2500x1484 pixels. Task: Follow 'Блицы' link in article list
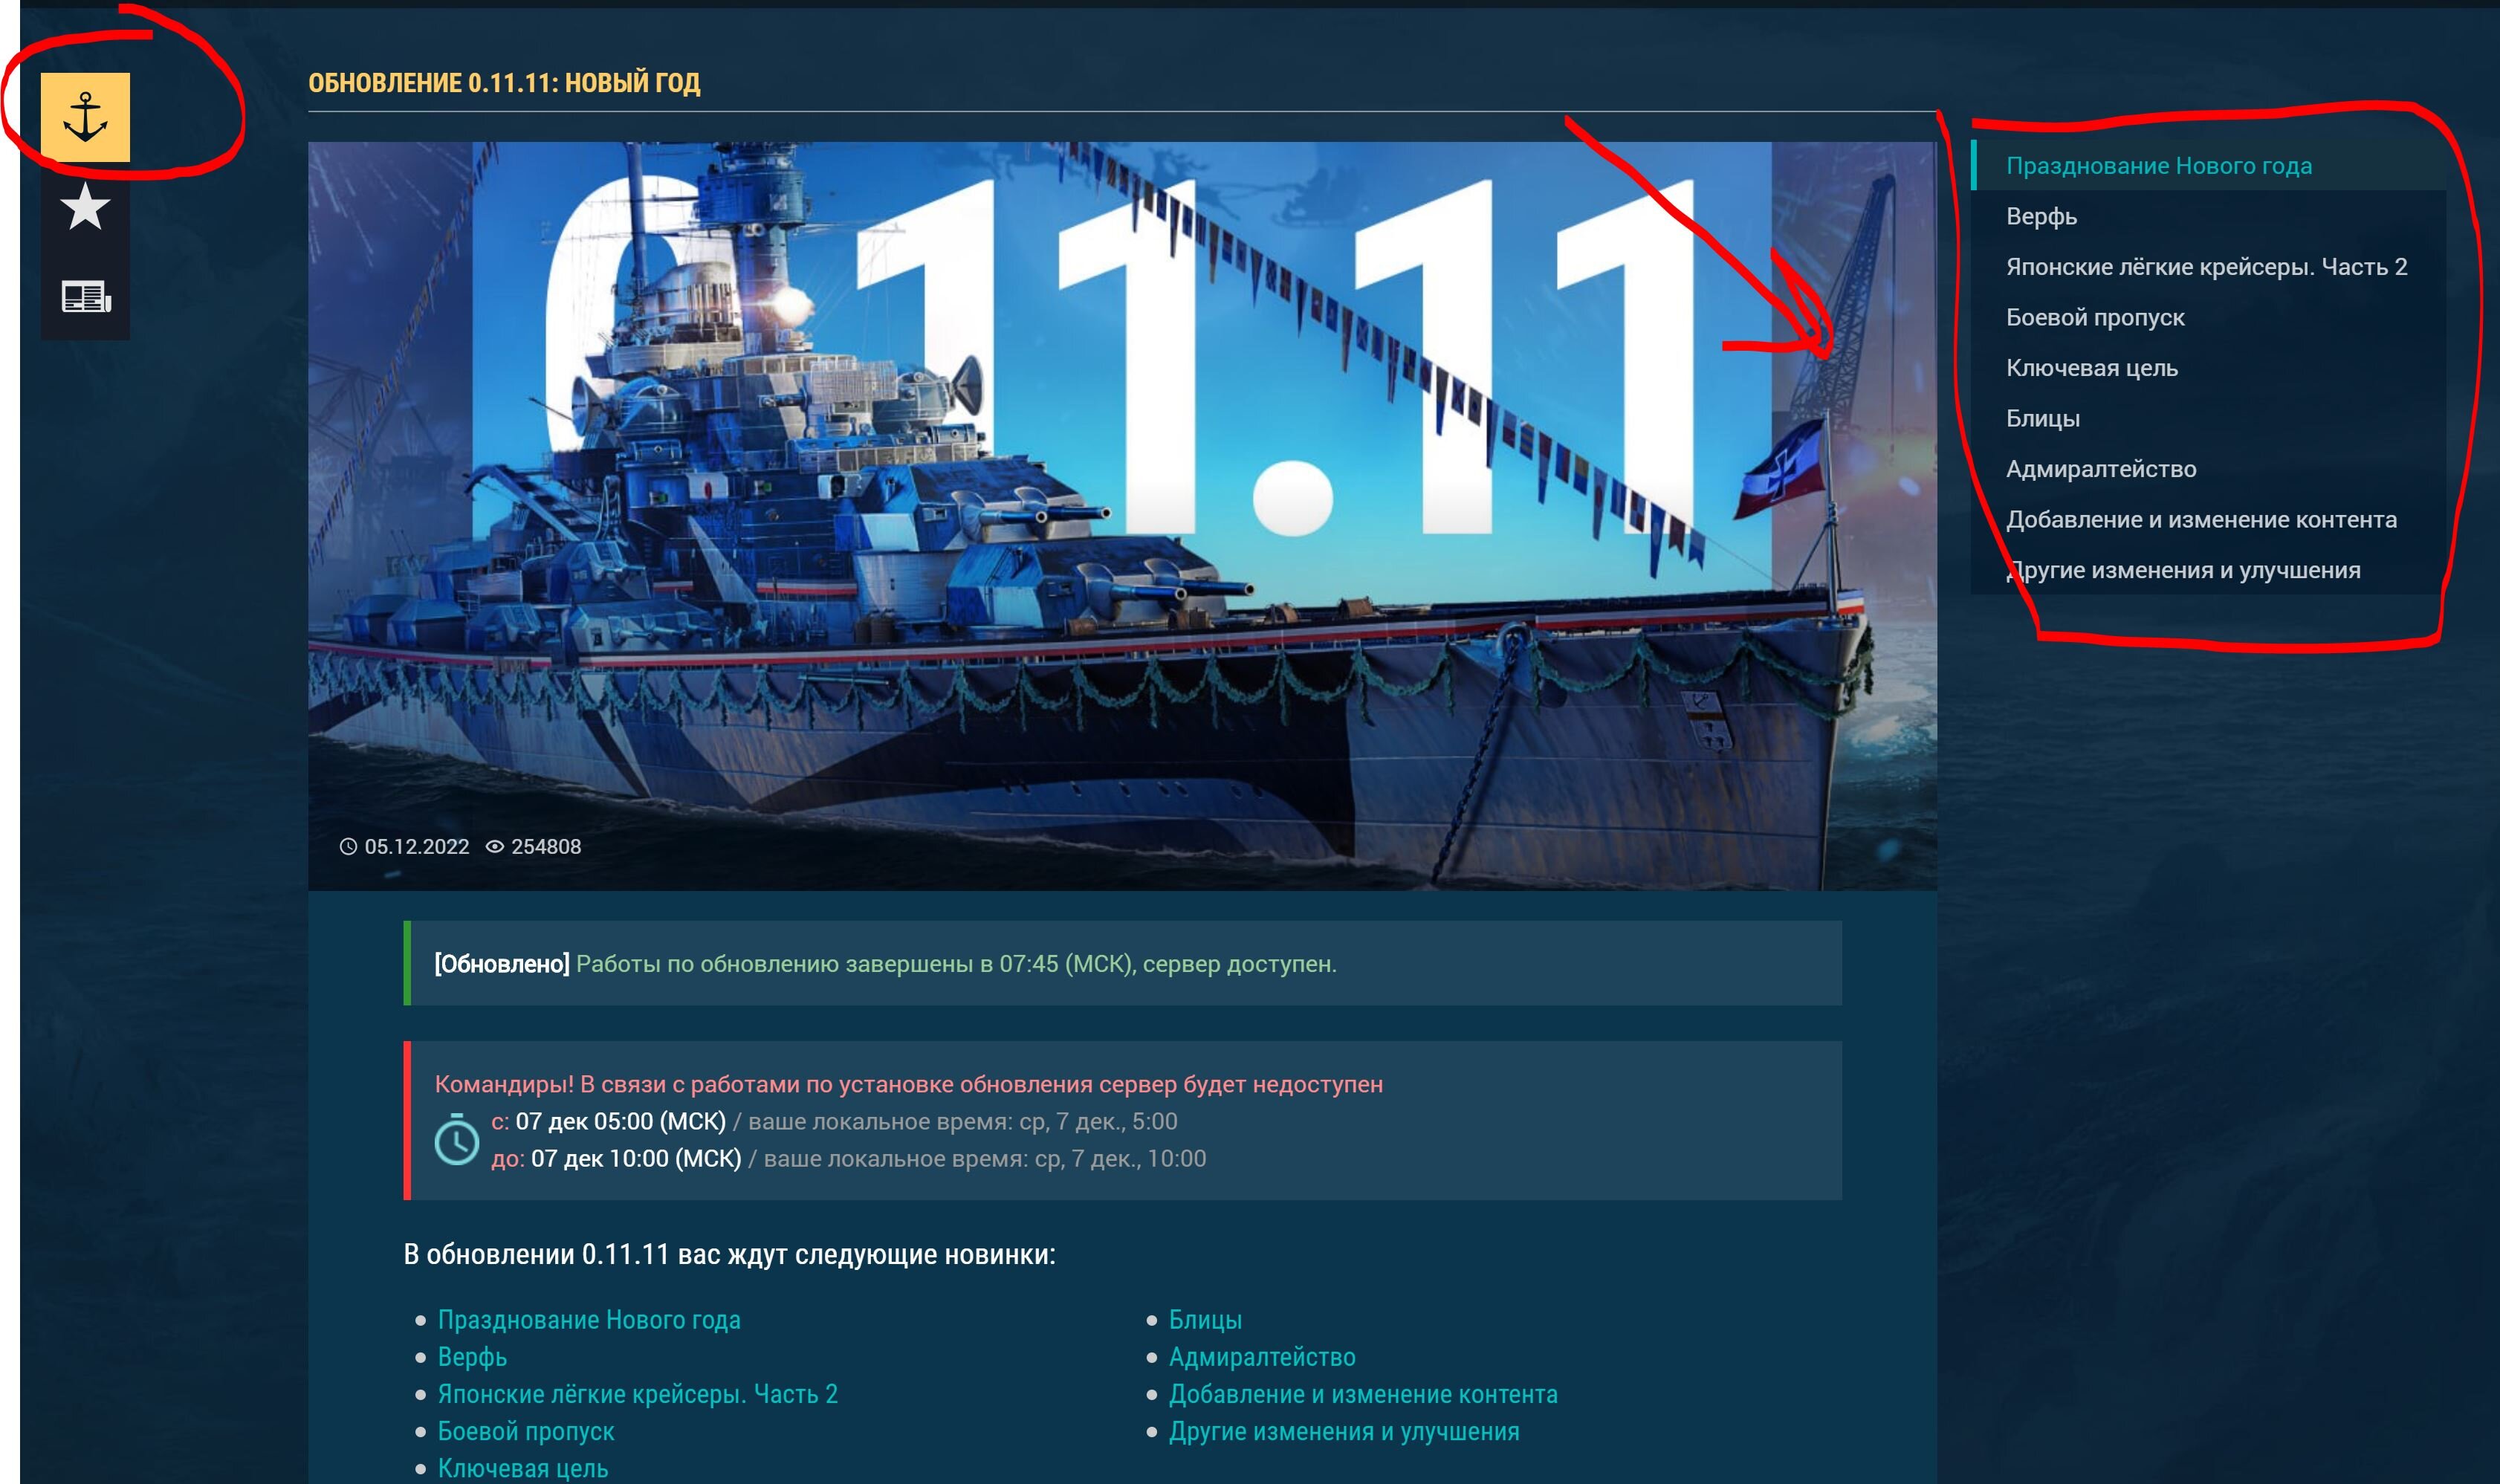pos(1205,1320)
